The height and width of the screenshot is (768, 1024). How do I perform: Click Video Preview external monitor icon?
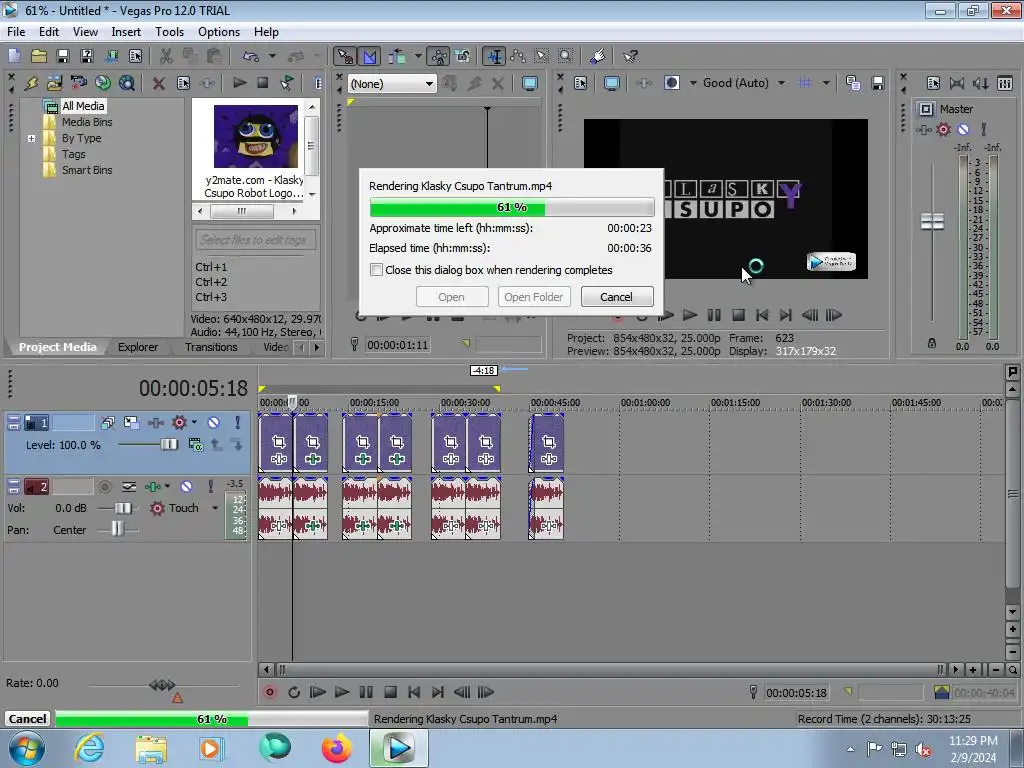coord(611,83)
